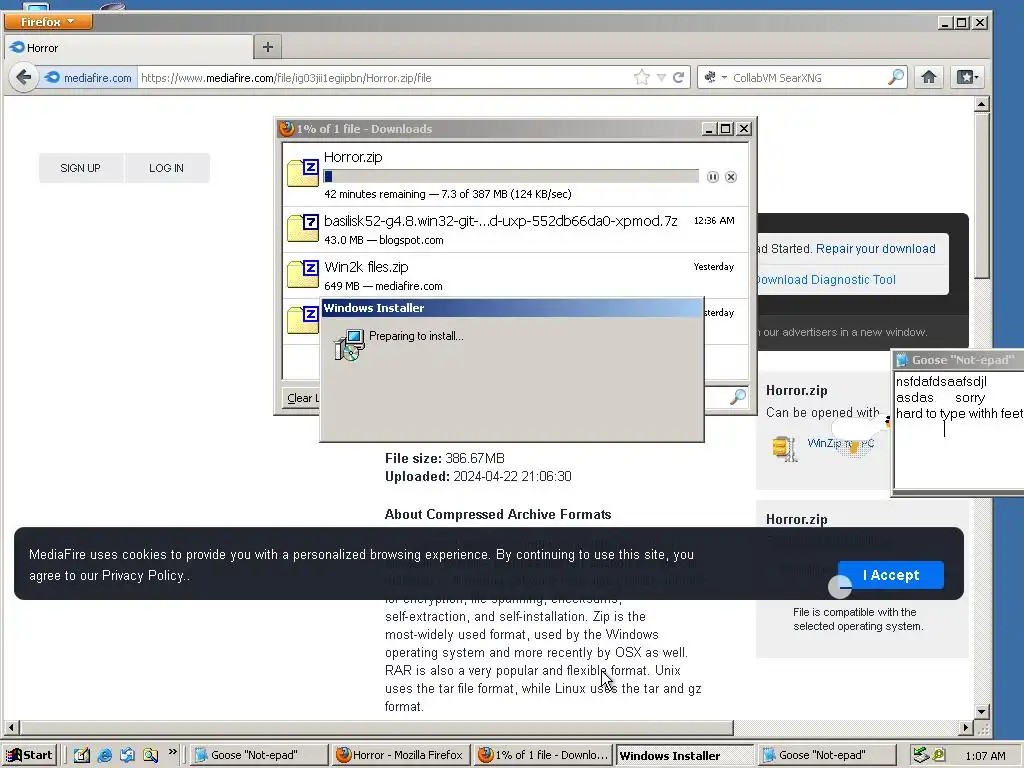1024x768 pixels.
Task: Switch to the Downloads taskbar button
Action: tap(543, 755)
